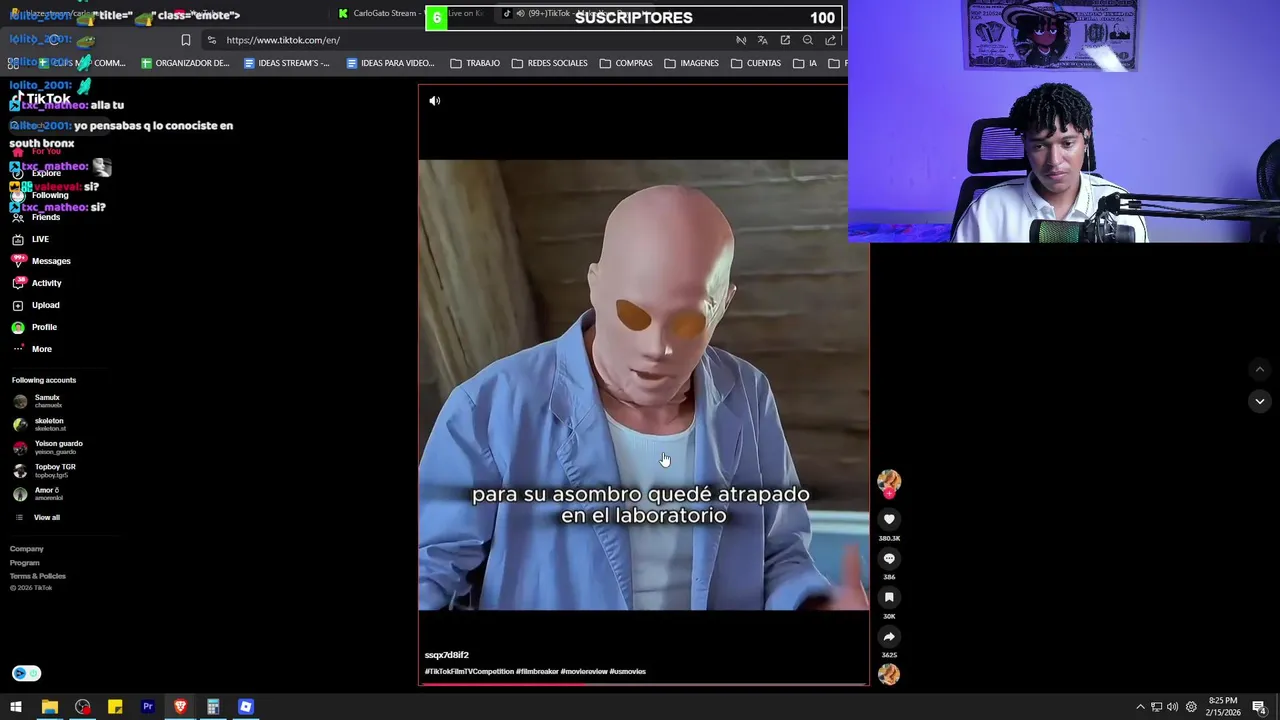
Task: Open spinning sound disc below share icon
Action: click(889, 675)
